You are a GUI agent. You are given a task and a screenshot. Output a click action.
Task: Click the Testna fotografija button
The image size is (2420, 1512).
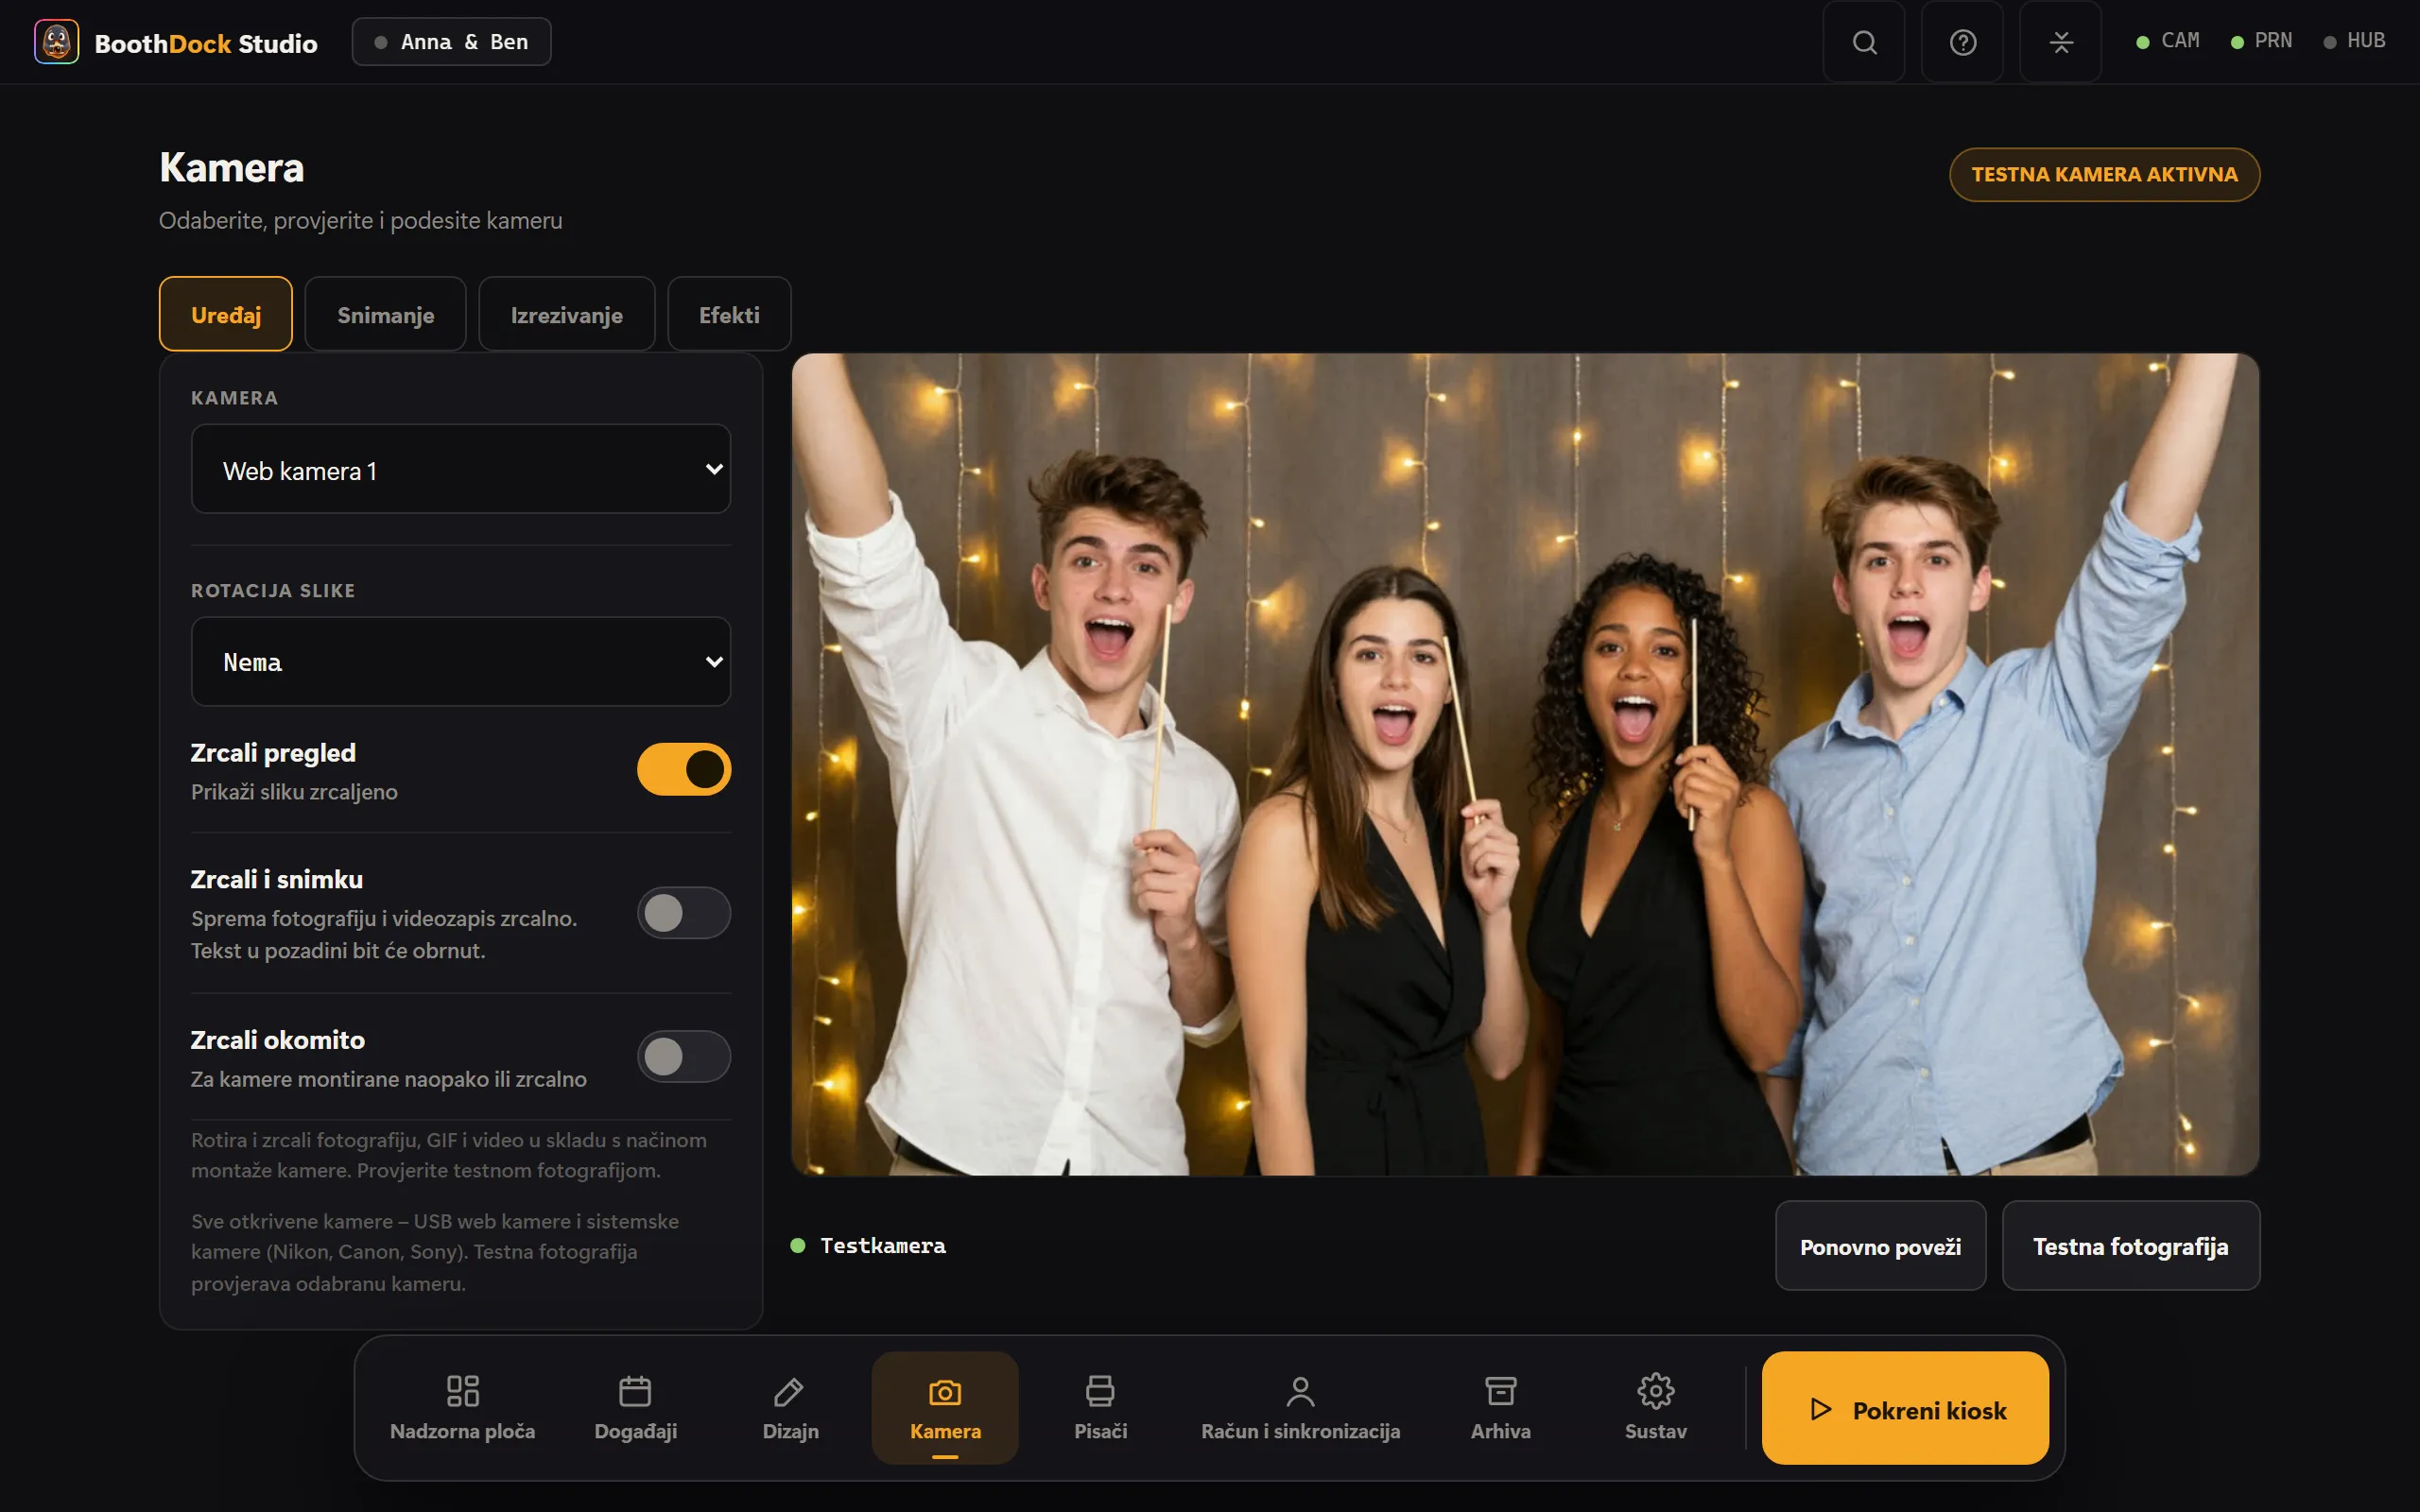click(x=2130, y=1246)
